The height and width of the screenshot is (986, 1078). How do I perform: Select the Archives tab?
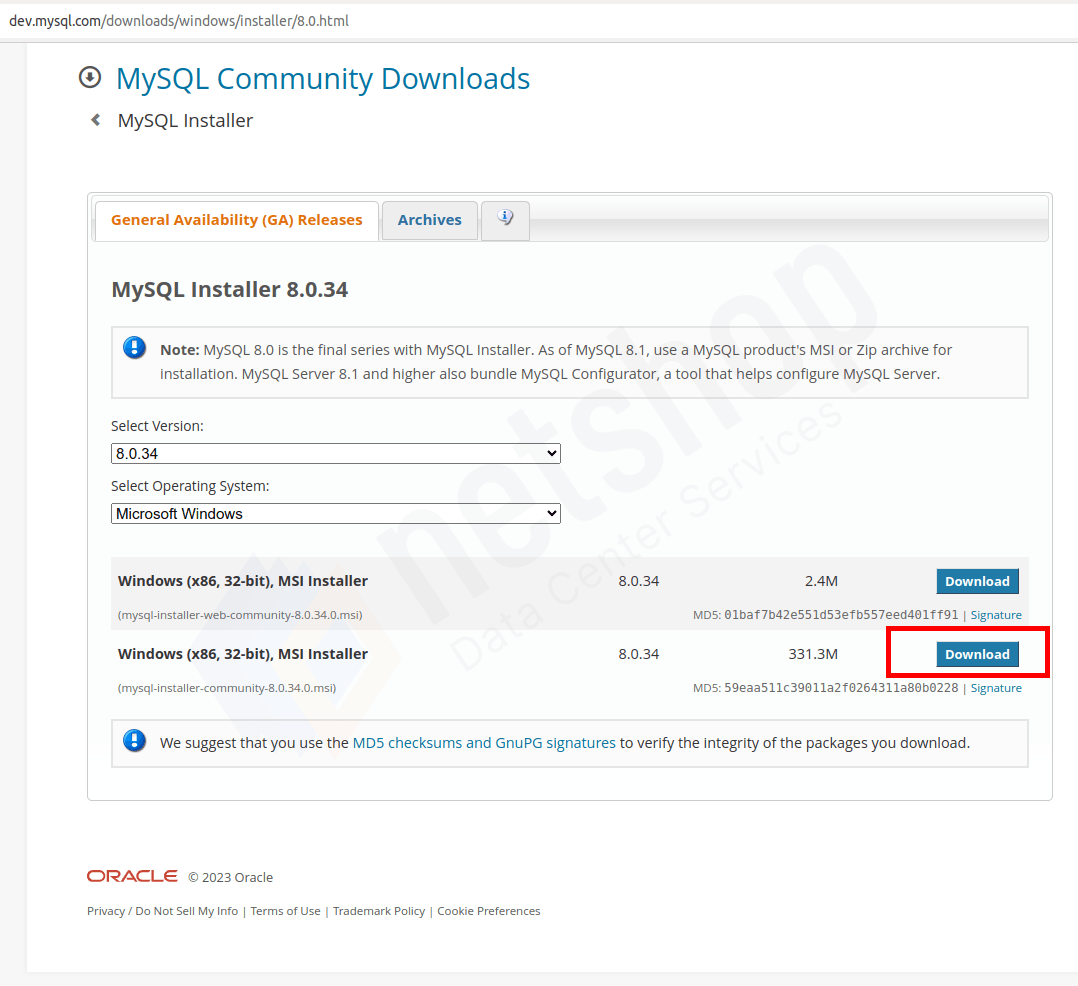click(x=429, y=220)
